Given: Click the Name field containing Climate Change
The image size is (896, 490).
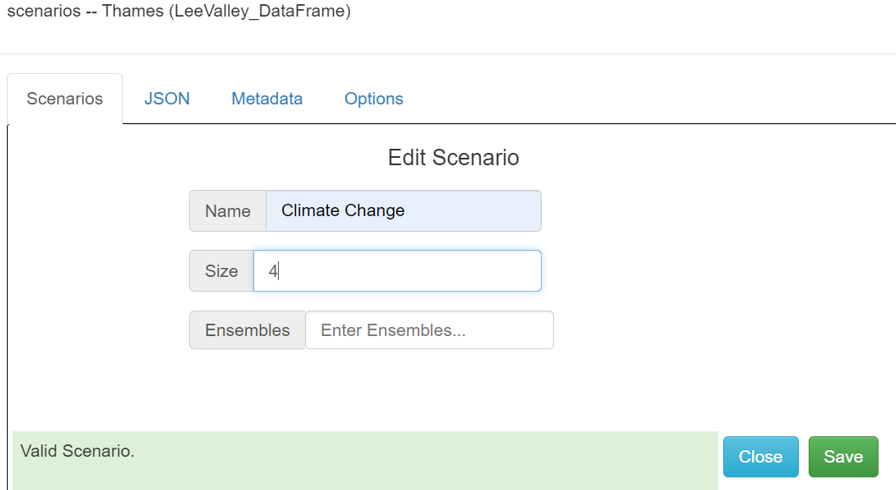Looking at the screenshot, I should pos(403,211).
